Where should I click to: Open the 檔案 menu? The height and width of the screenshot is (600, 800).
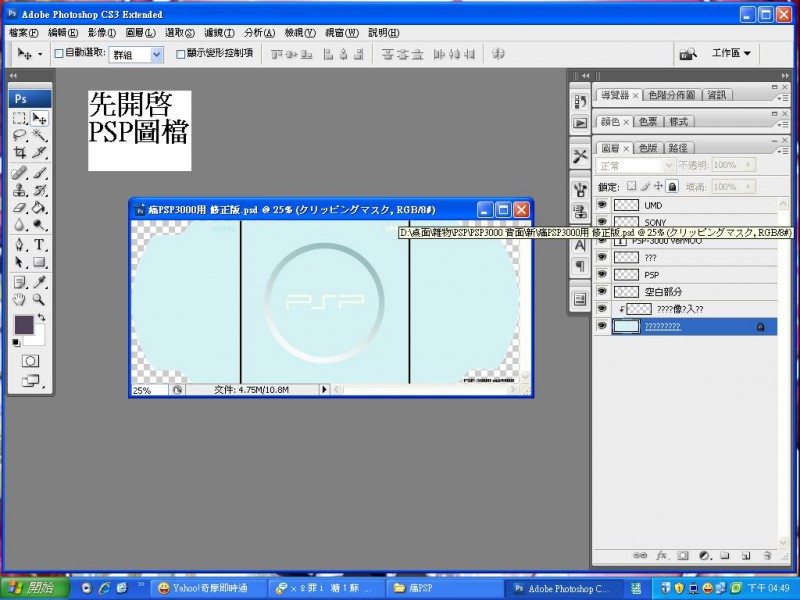click(x=23, y=33)
